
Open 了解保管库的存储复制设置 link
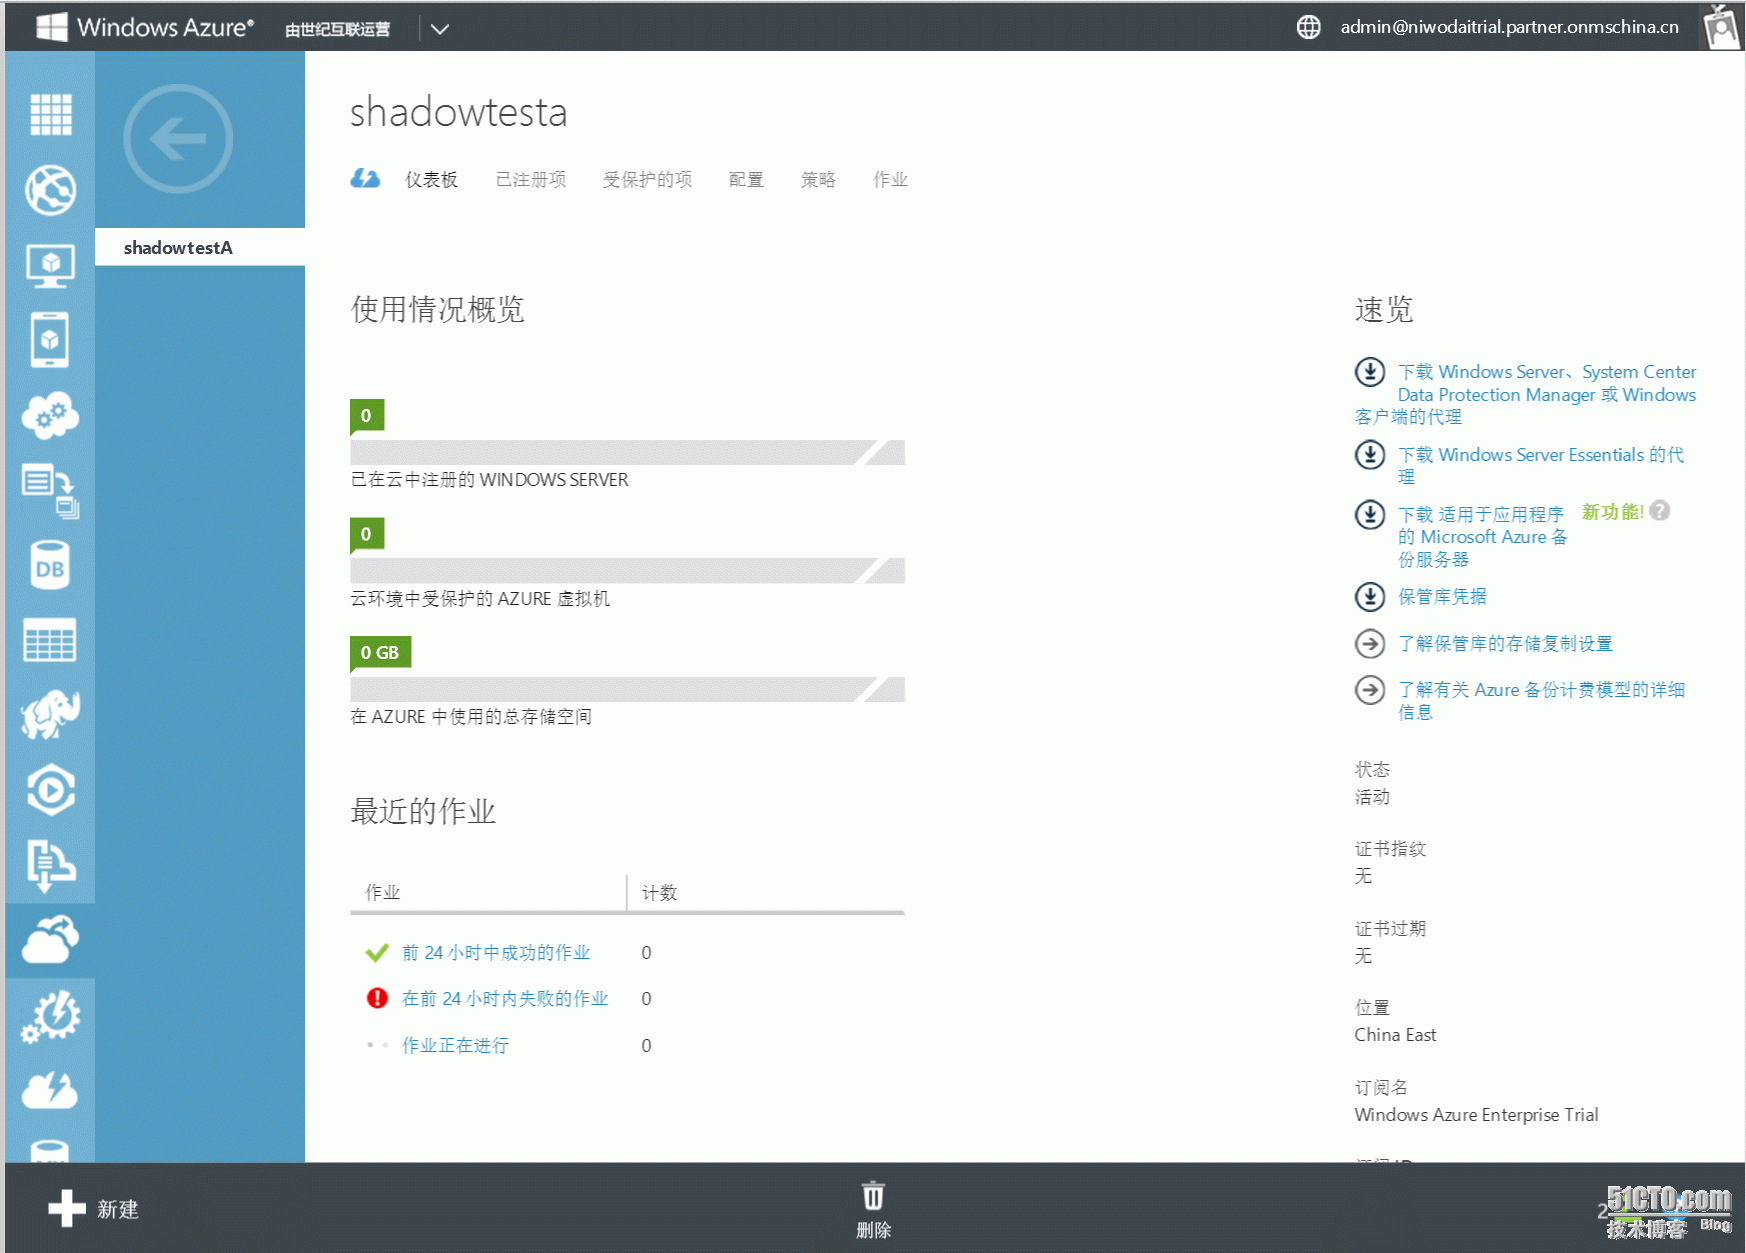1505,644
